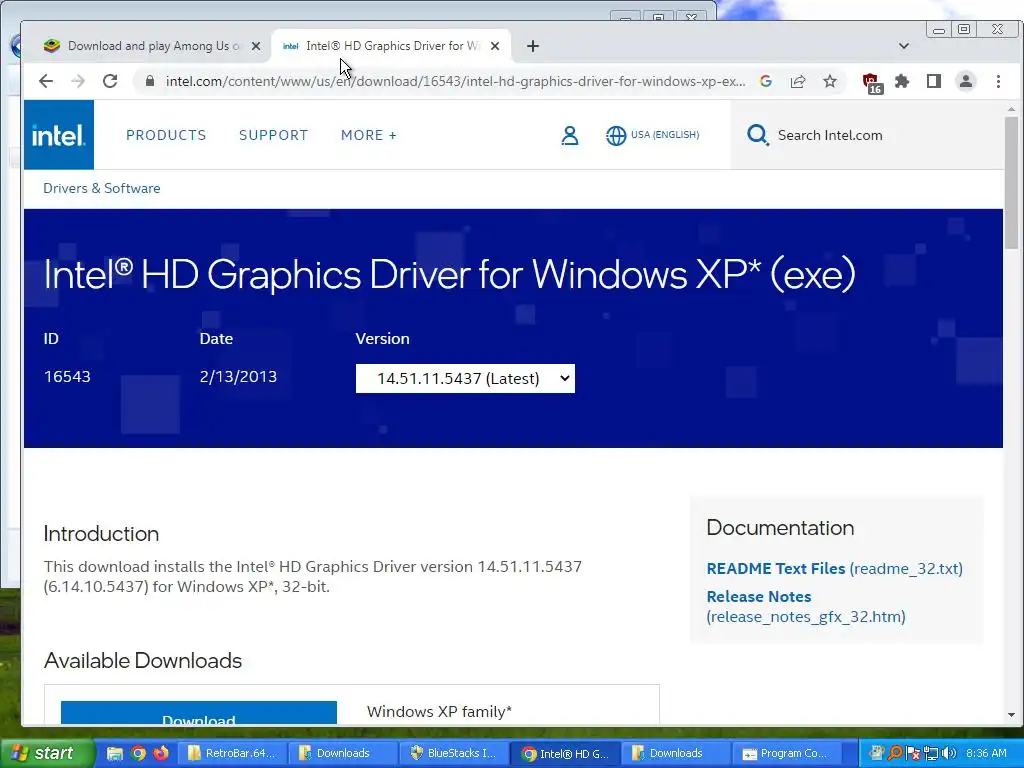Go back to the previous page
Viewport: 1024px width, 768px height.
[x=46, y=81]
